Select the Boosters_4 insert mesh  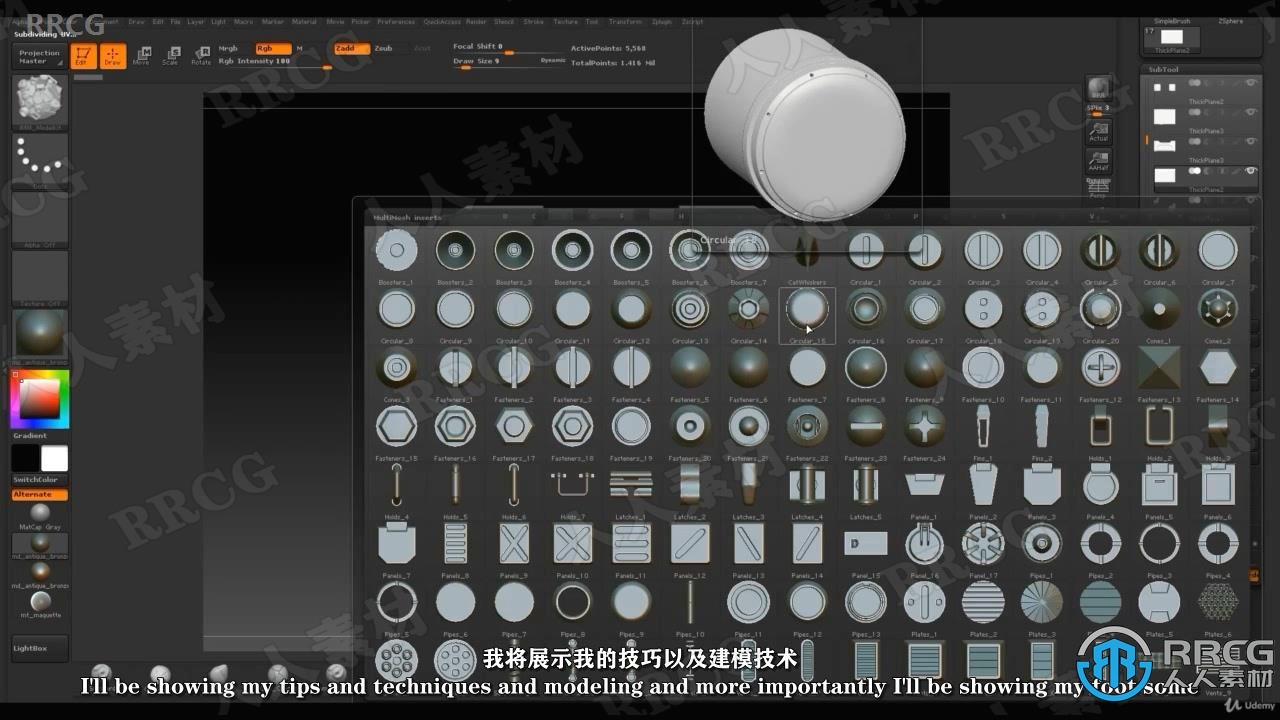point(572,251)
